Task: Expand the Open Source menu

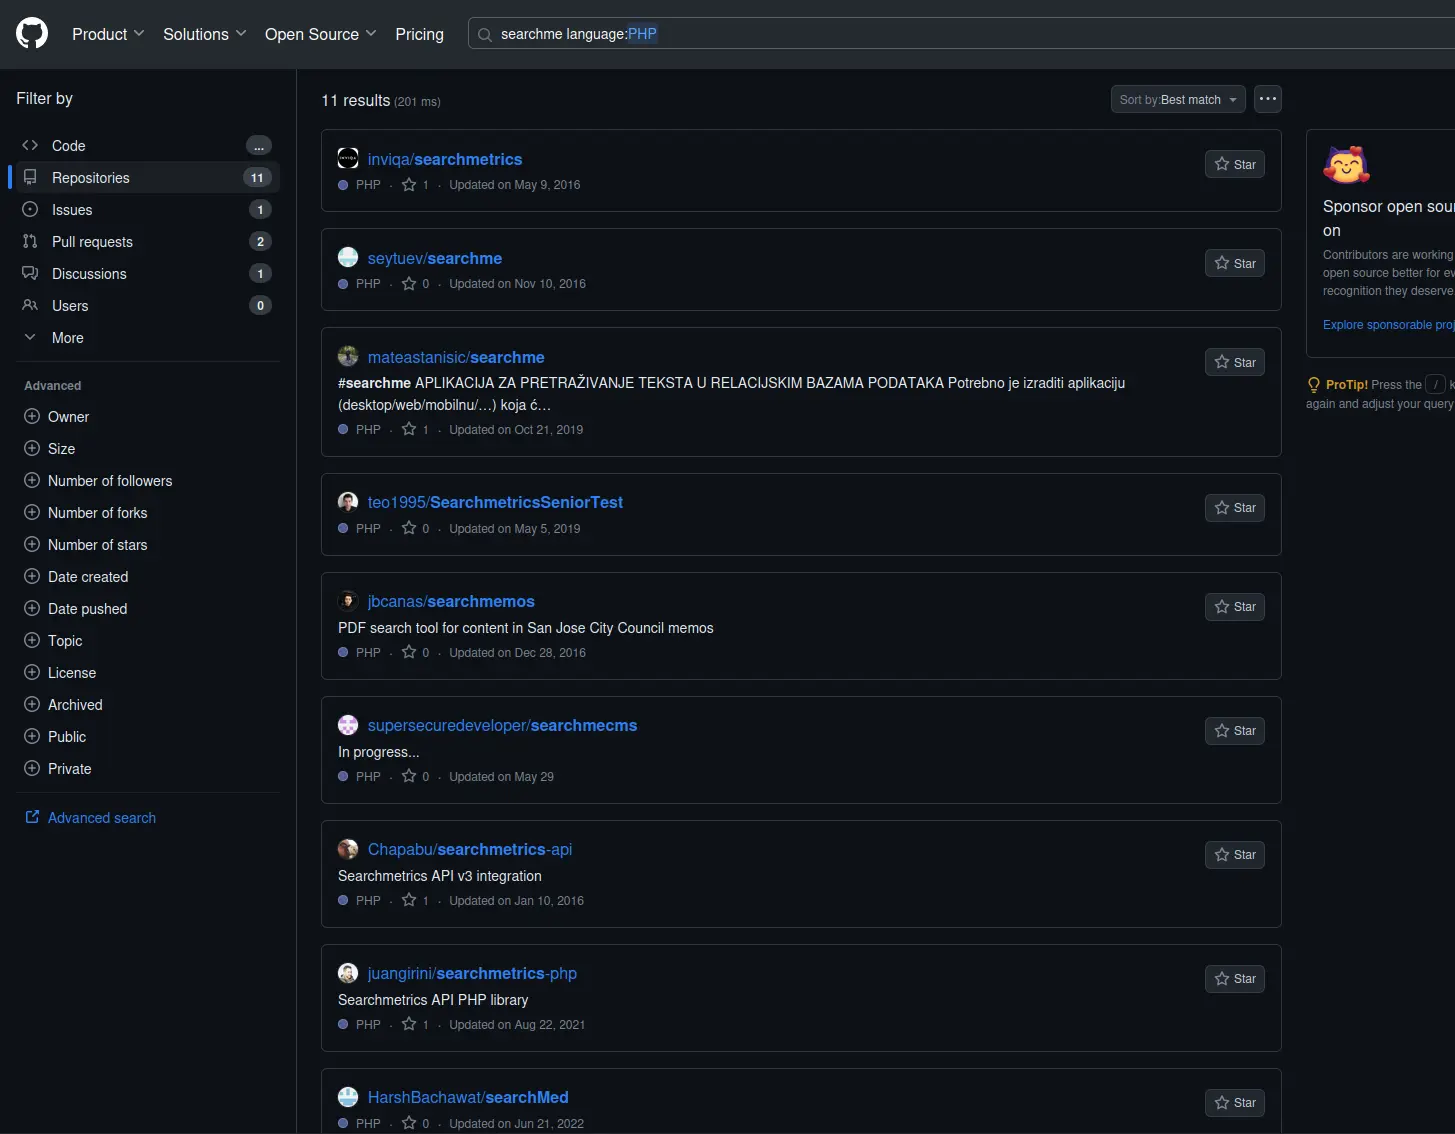Action: (320, 34)
